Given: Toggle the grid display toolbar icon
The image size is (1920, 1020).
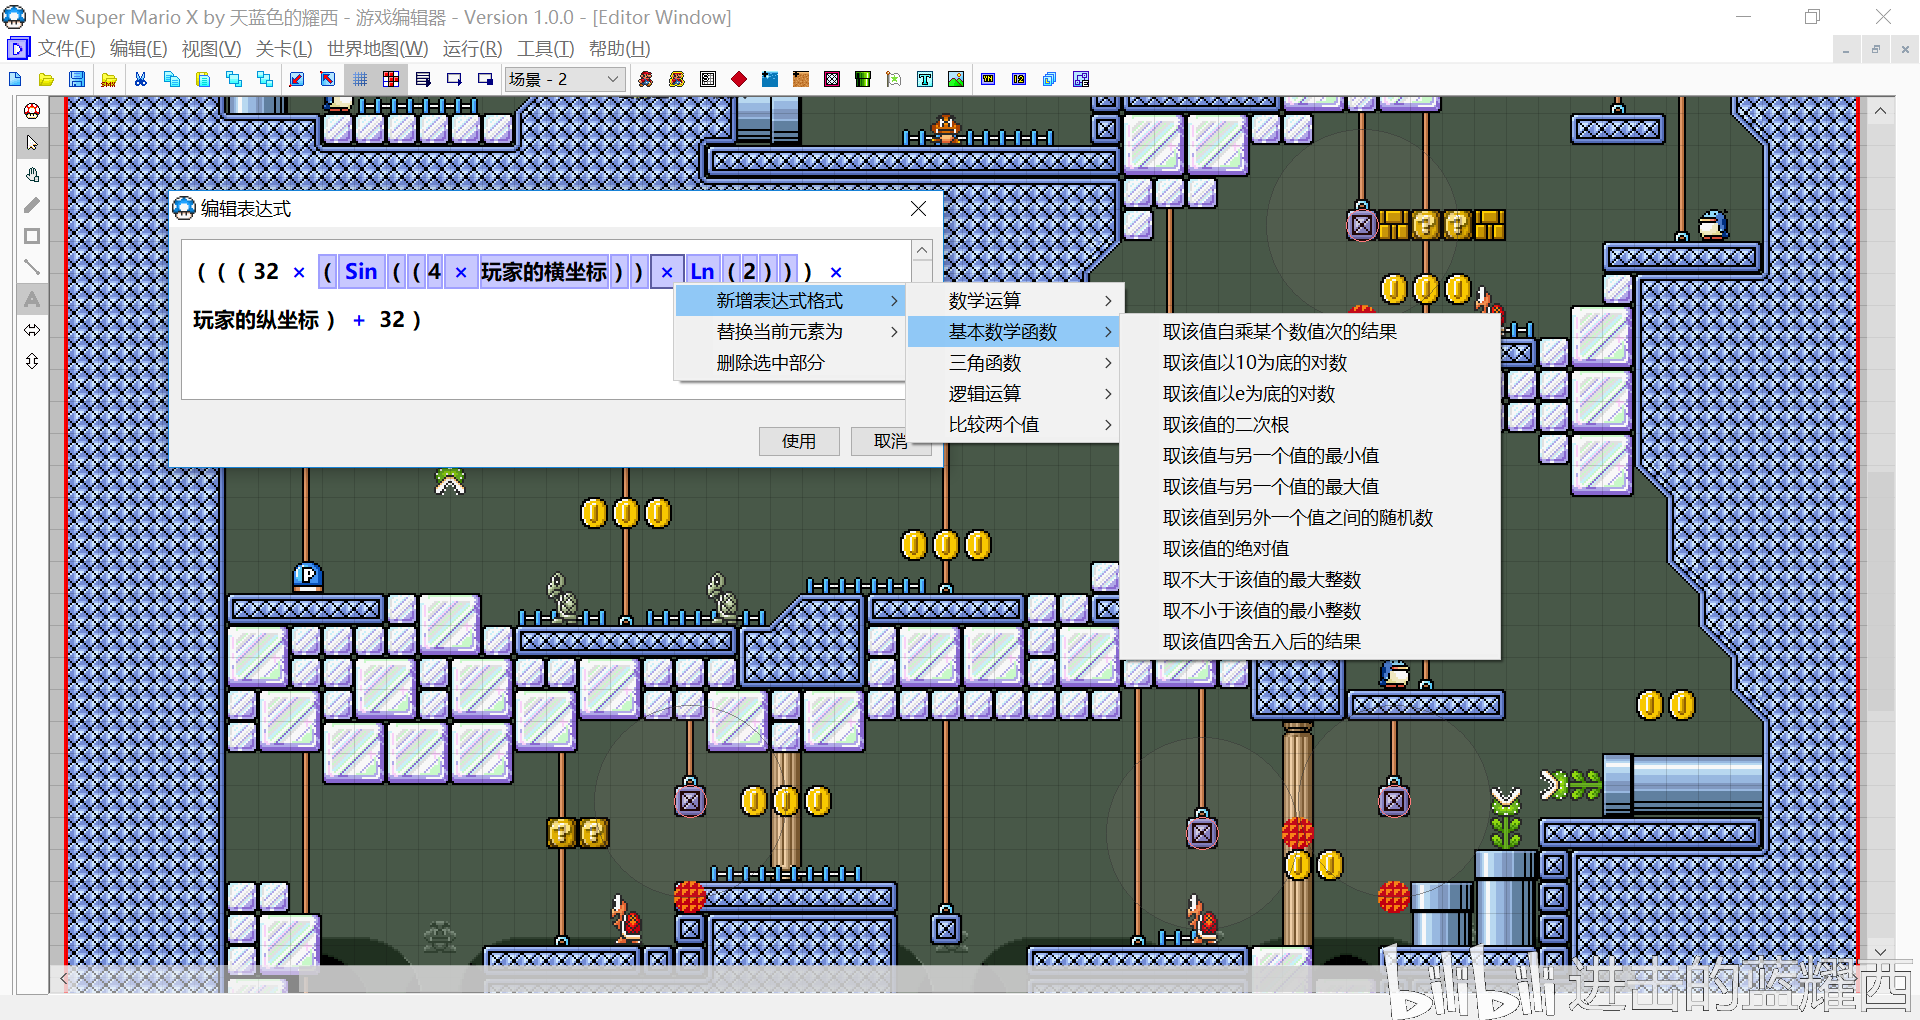Looking at the screenshot, I should click(x=360, y=79).
